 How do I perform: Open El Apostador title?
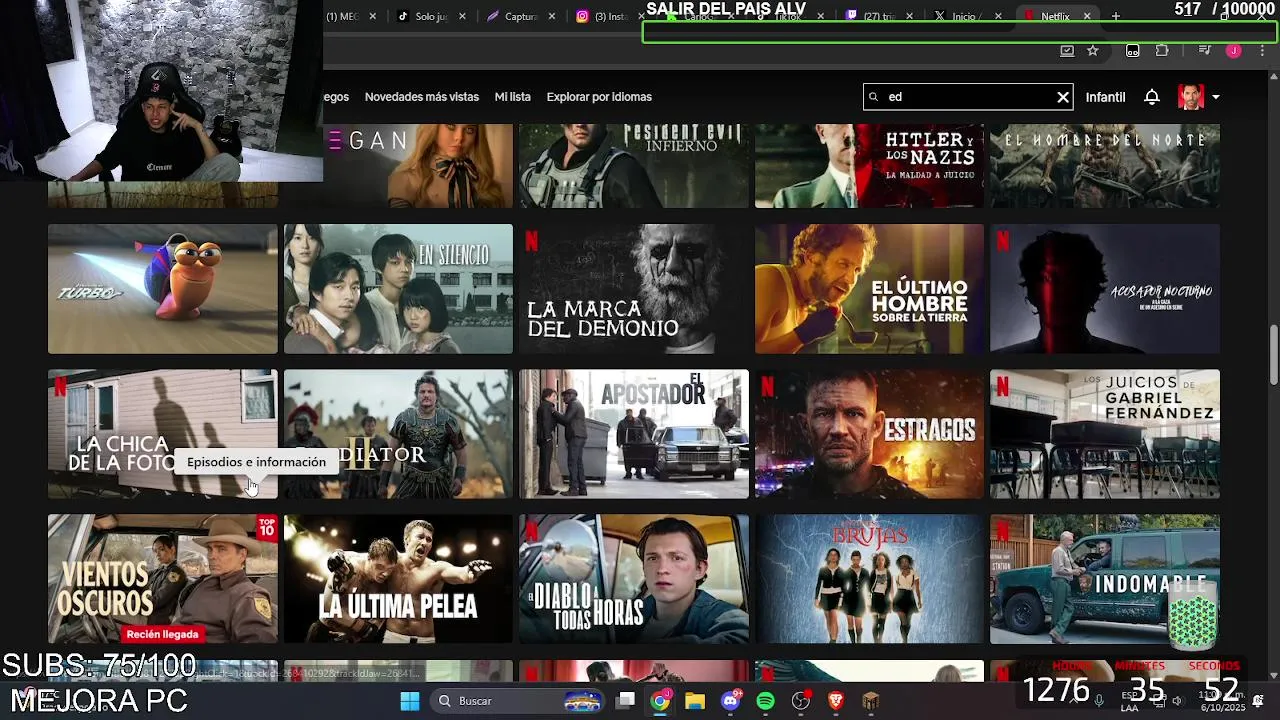(634, 434)
